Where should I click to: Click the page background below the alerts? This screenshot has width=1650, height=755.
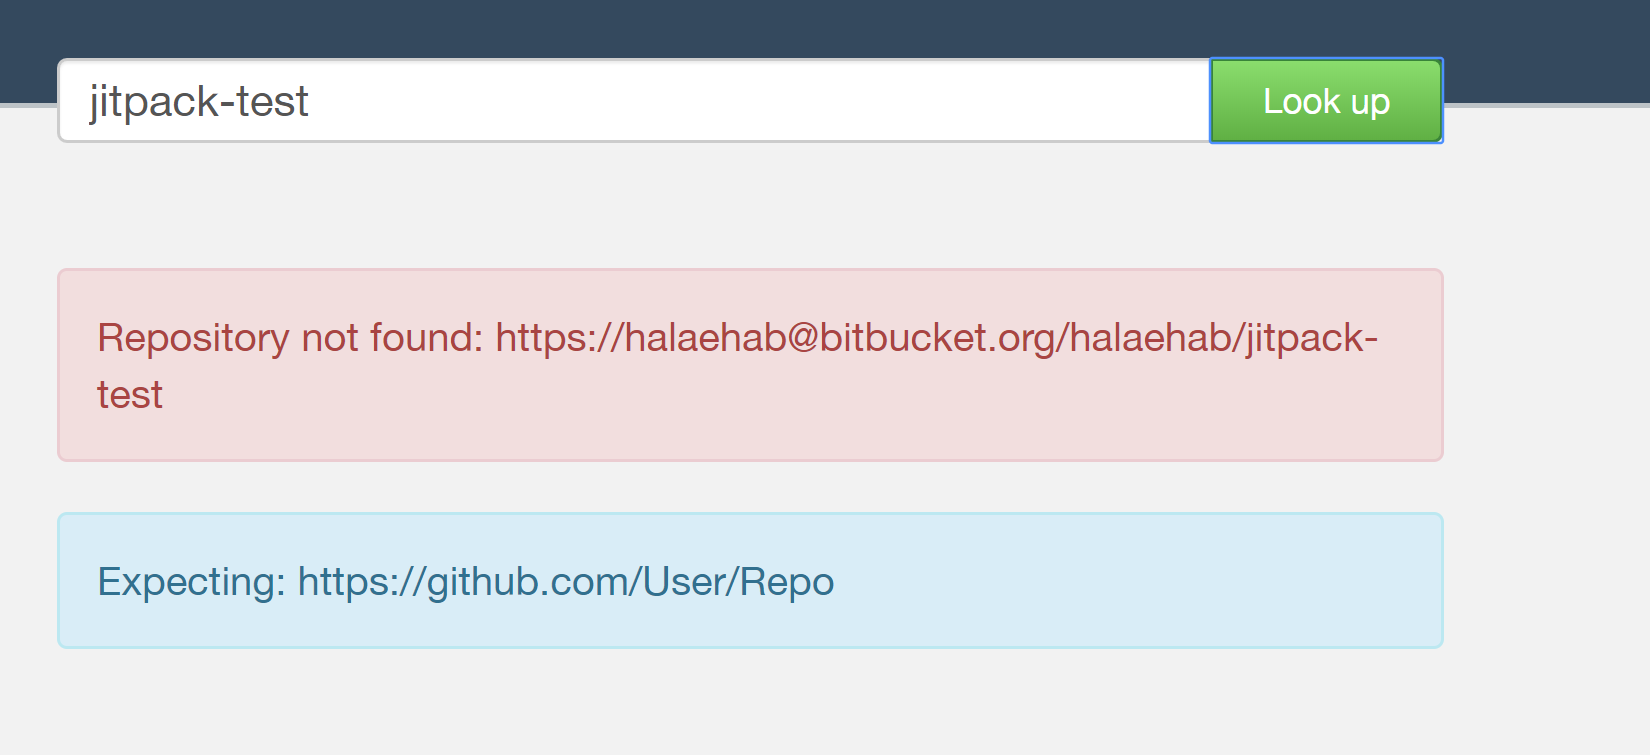point(750,700)
